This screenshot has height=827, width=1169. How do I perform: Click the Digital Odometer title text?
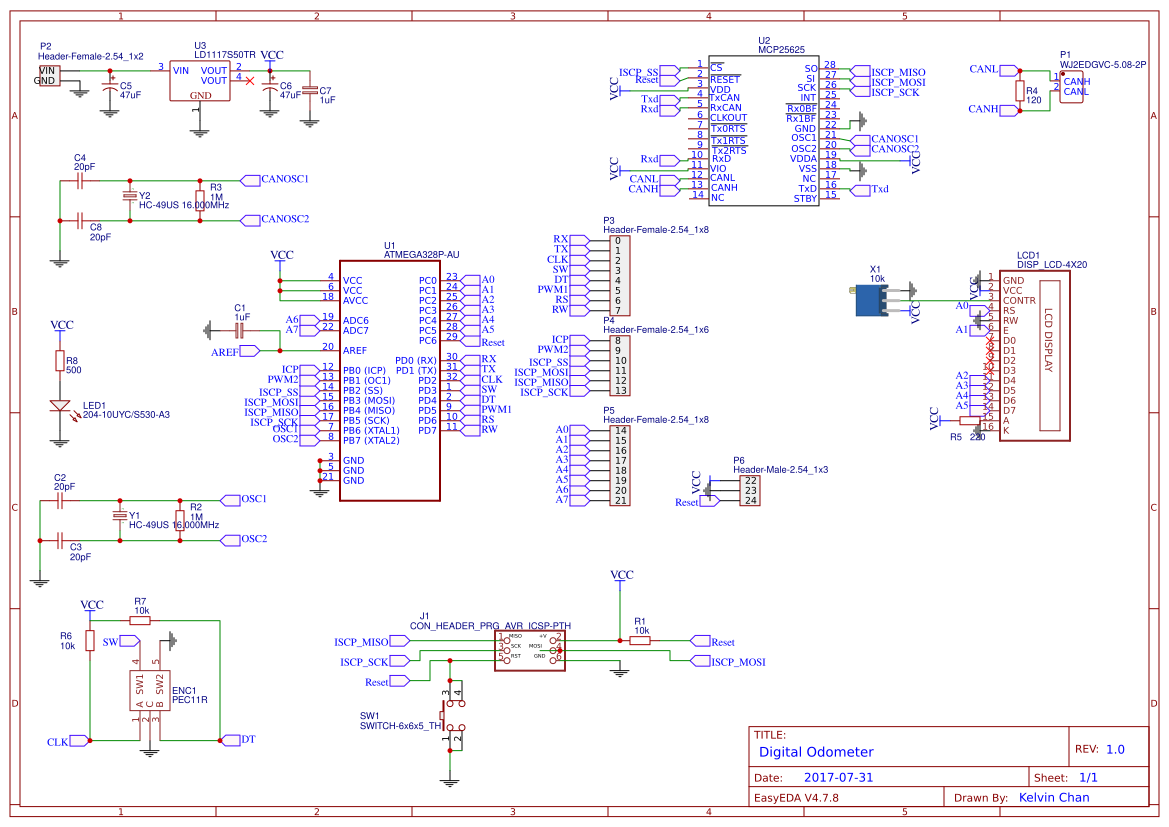(815, 752)
